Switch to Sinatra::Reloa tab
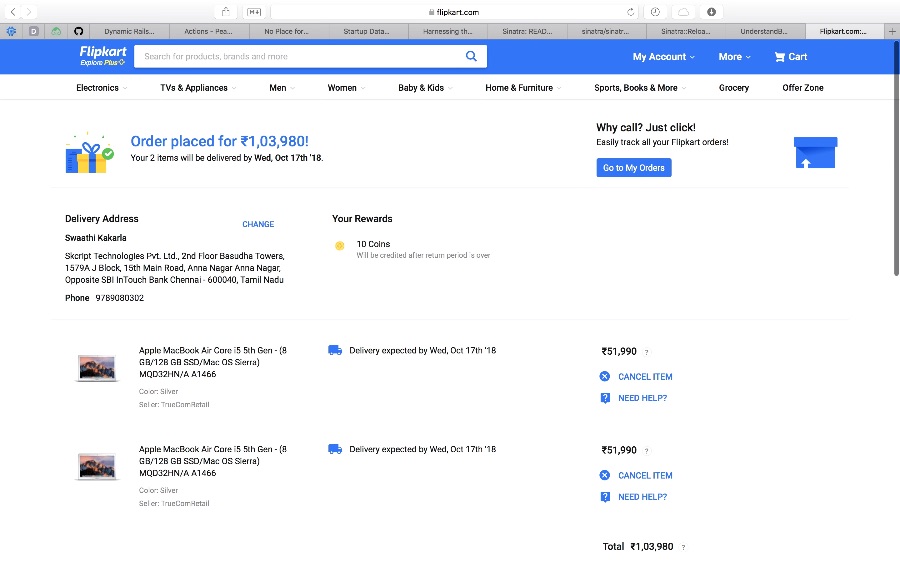The image size is (900, 563). point(685,32)
